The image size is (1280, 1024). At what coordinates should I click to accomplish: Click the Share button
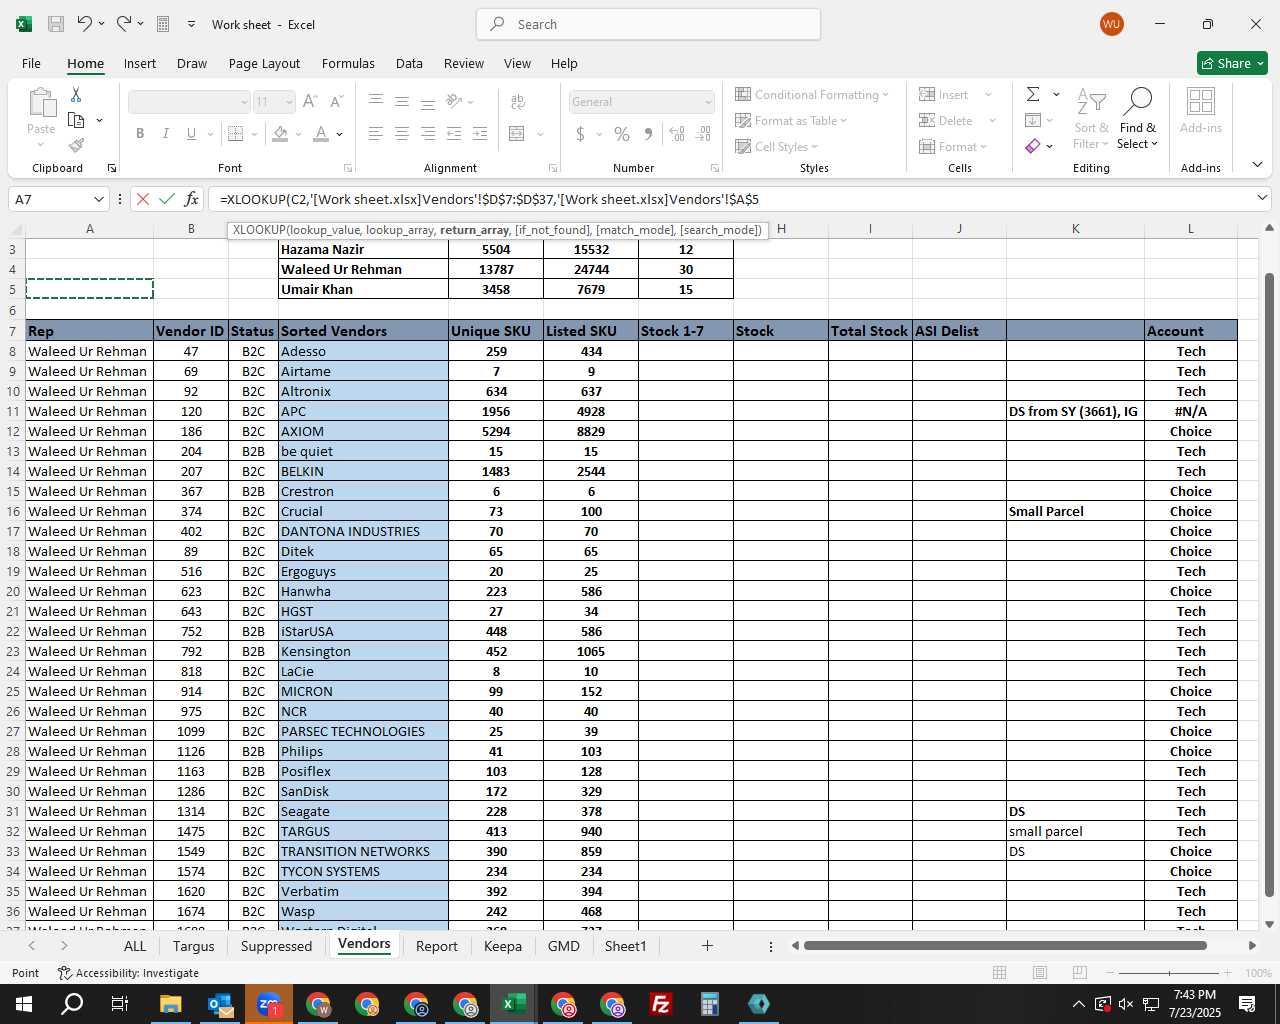1232,63
